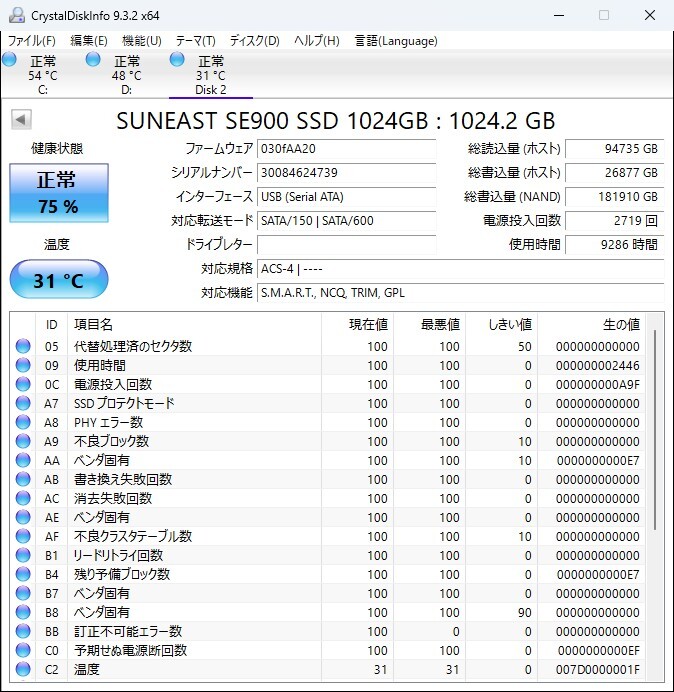Click the 正常 75% health status button
This screenshot has height=692, width=674.
tap(57, 193)
